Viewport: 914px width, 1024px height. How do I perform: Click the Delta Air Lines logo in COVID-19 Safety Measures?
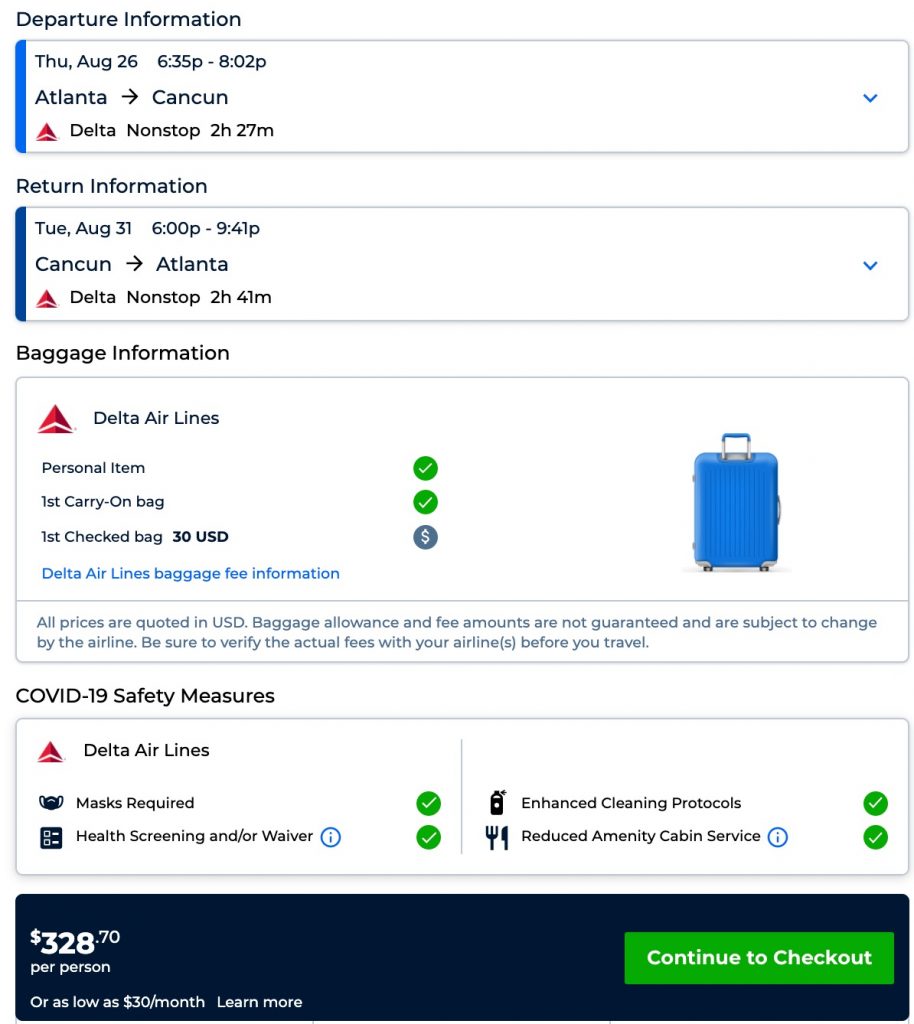point(51,751)
